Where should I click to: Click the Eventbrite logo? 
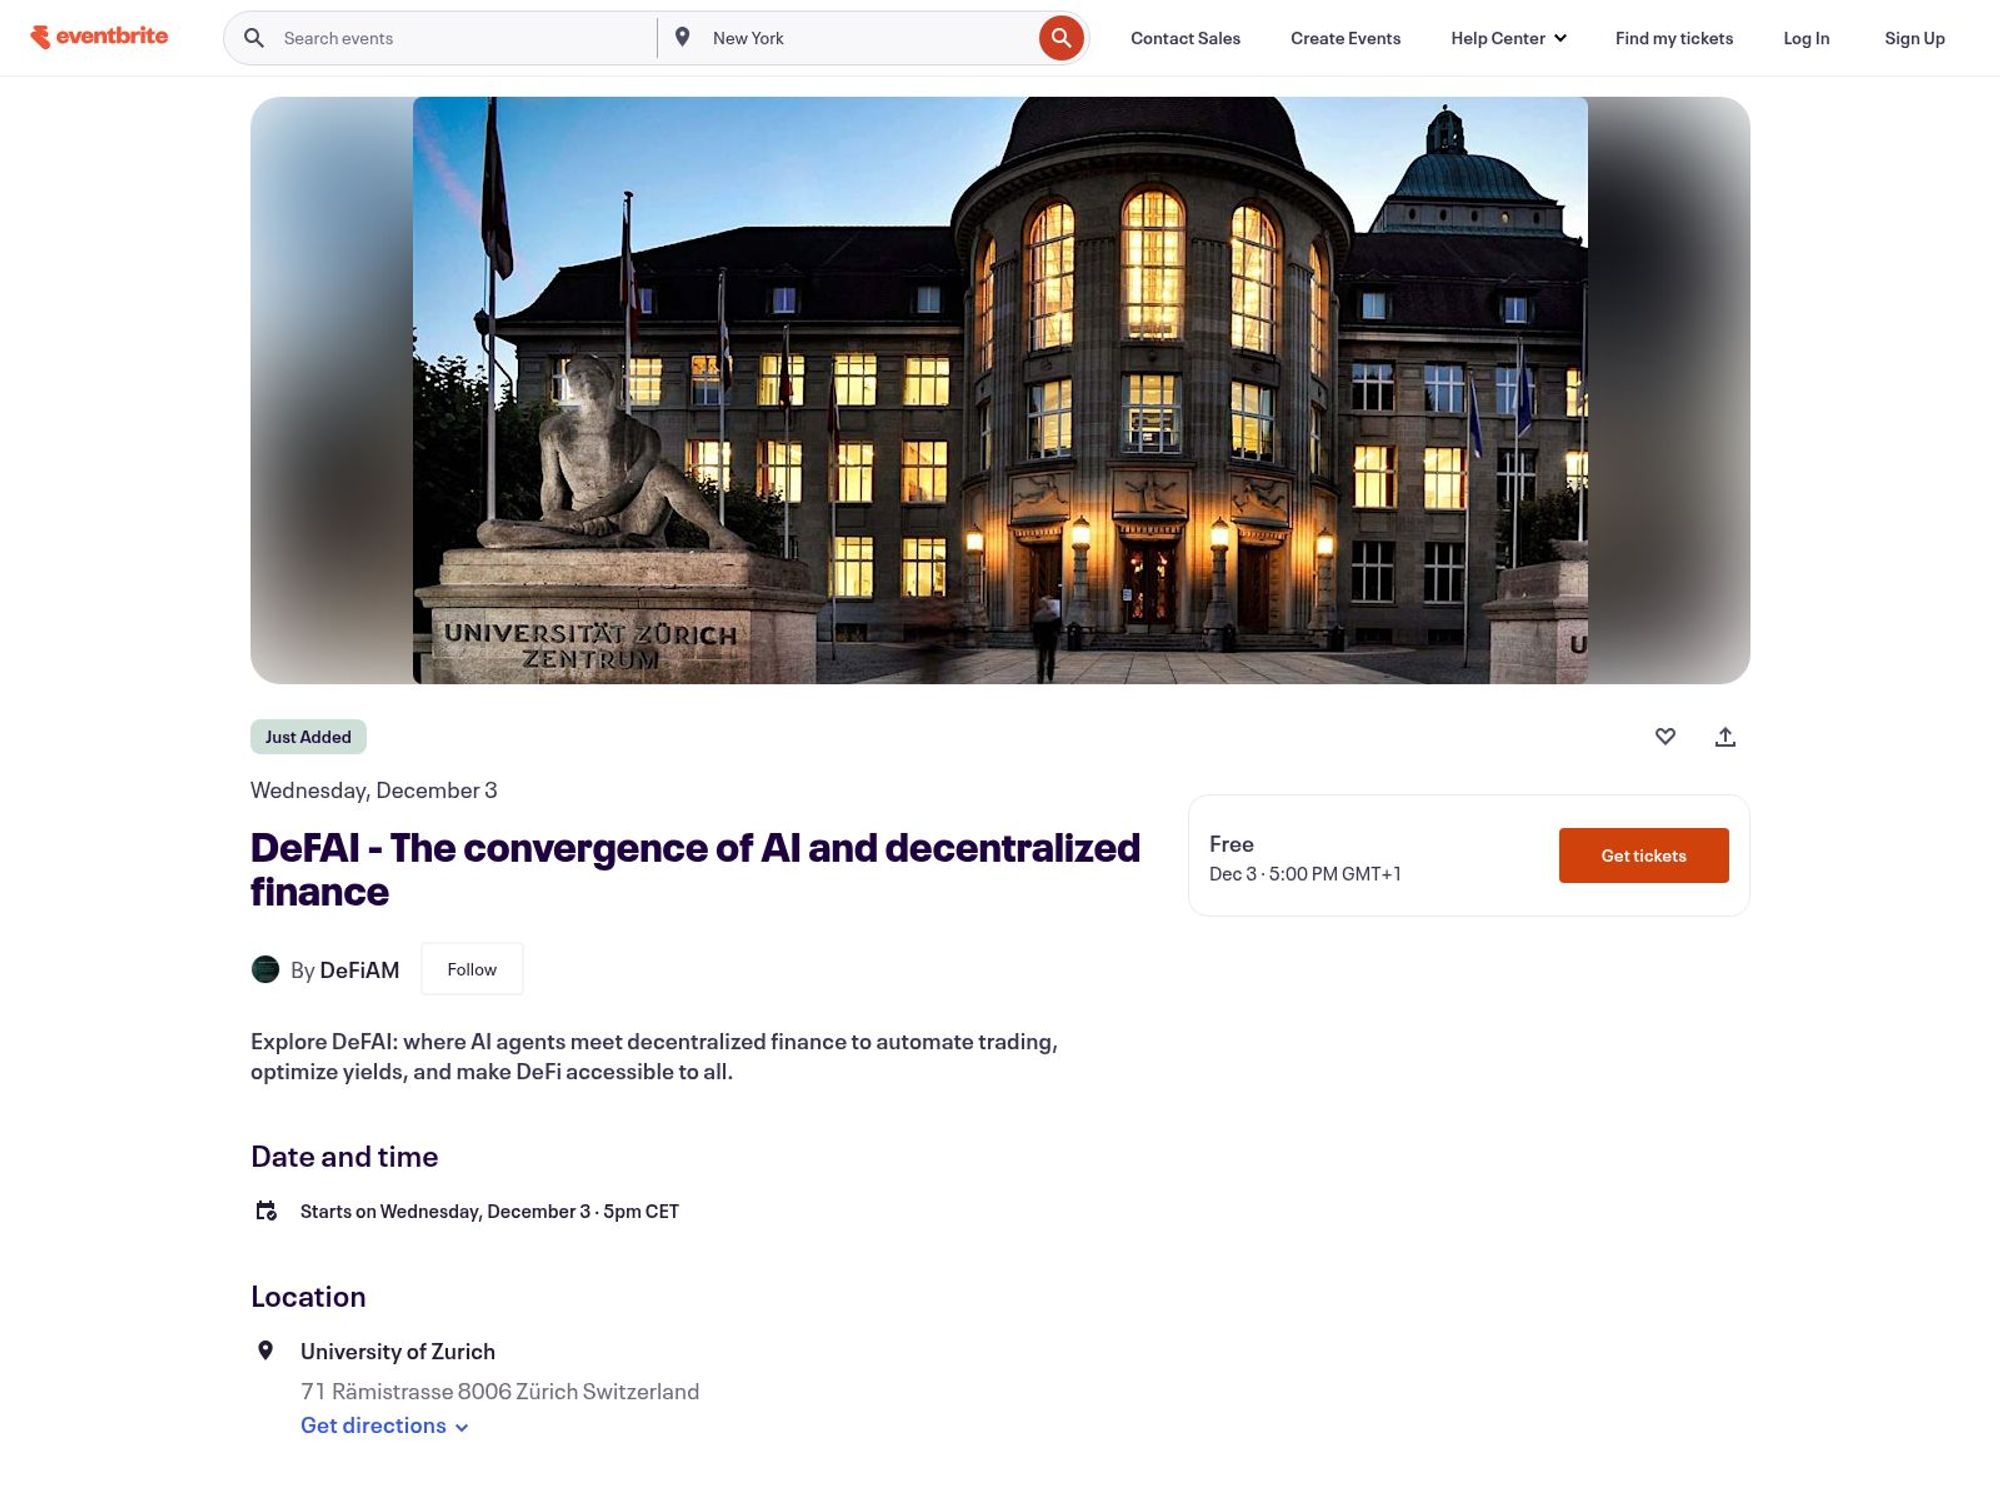coord(100,37)
